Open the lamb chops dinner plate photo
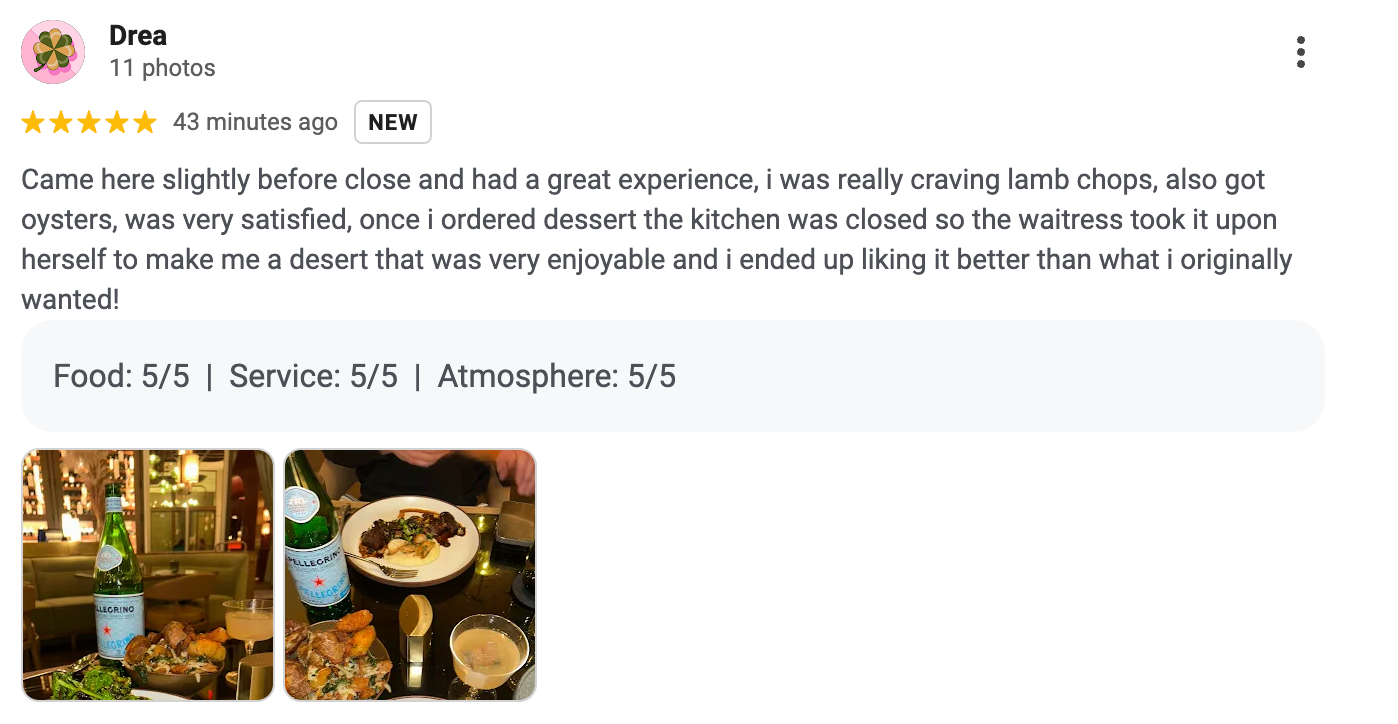 coord(409,574)
